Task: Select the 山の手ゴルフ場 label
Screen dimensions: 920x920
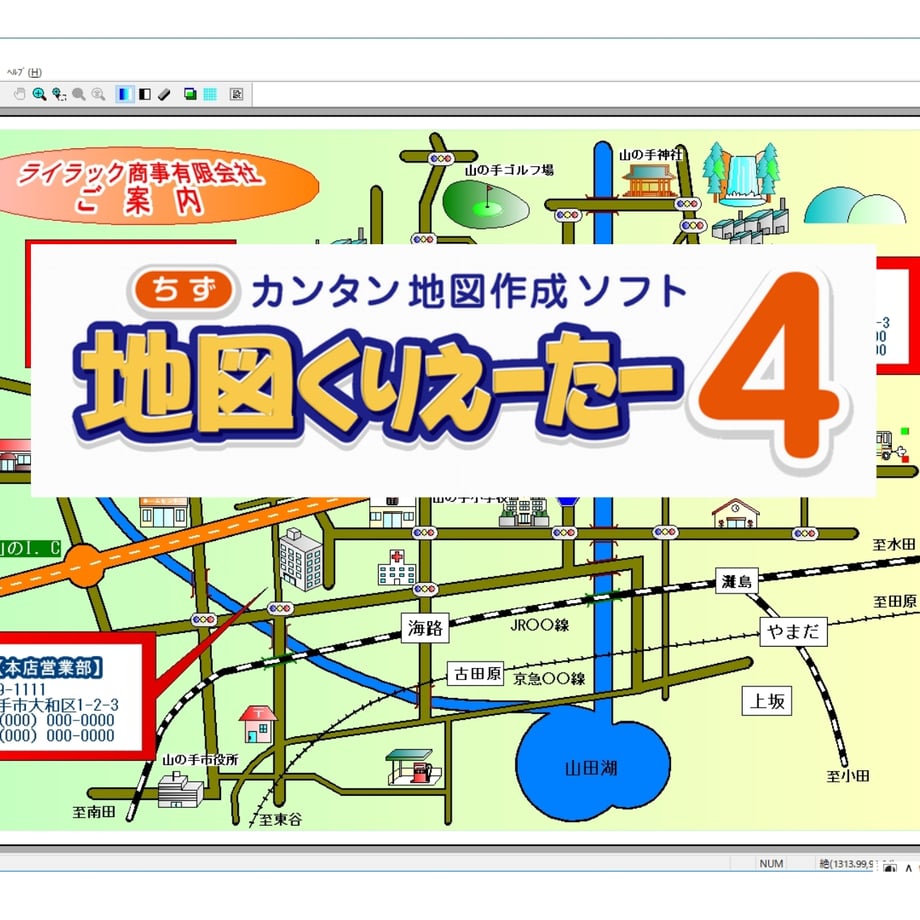Action: tap(509, 170)
